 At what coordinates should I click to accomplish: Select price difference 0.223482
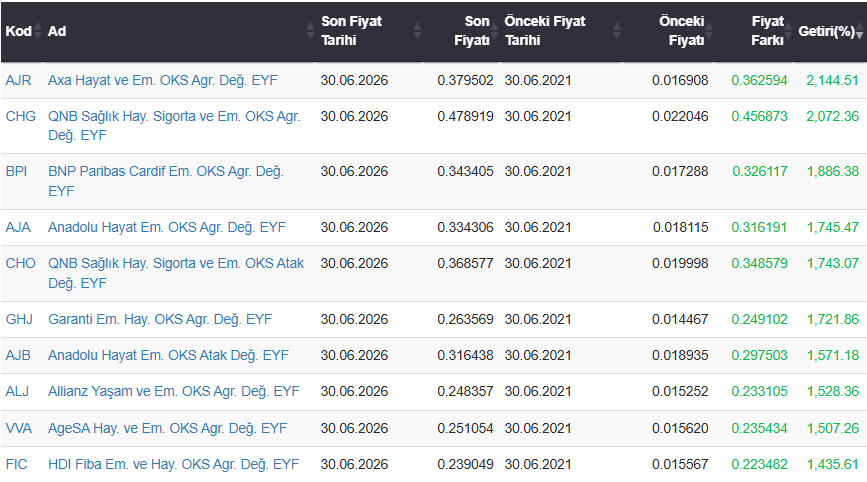coord(759,464)
